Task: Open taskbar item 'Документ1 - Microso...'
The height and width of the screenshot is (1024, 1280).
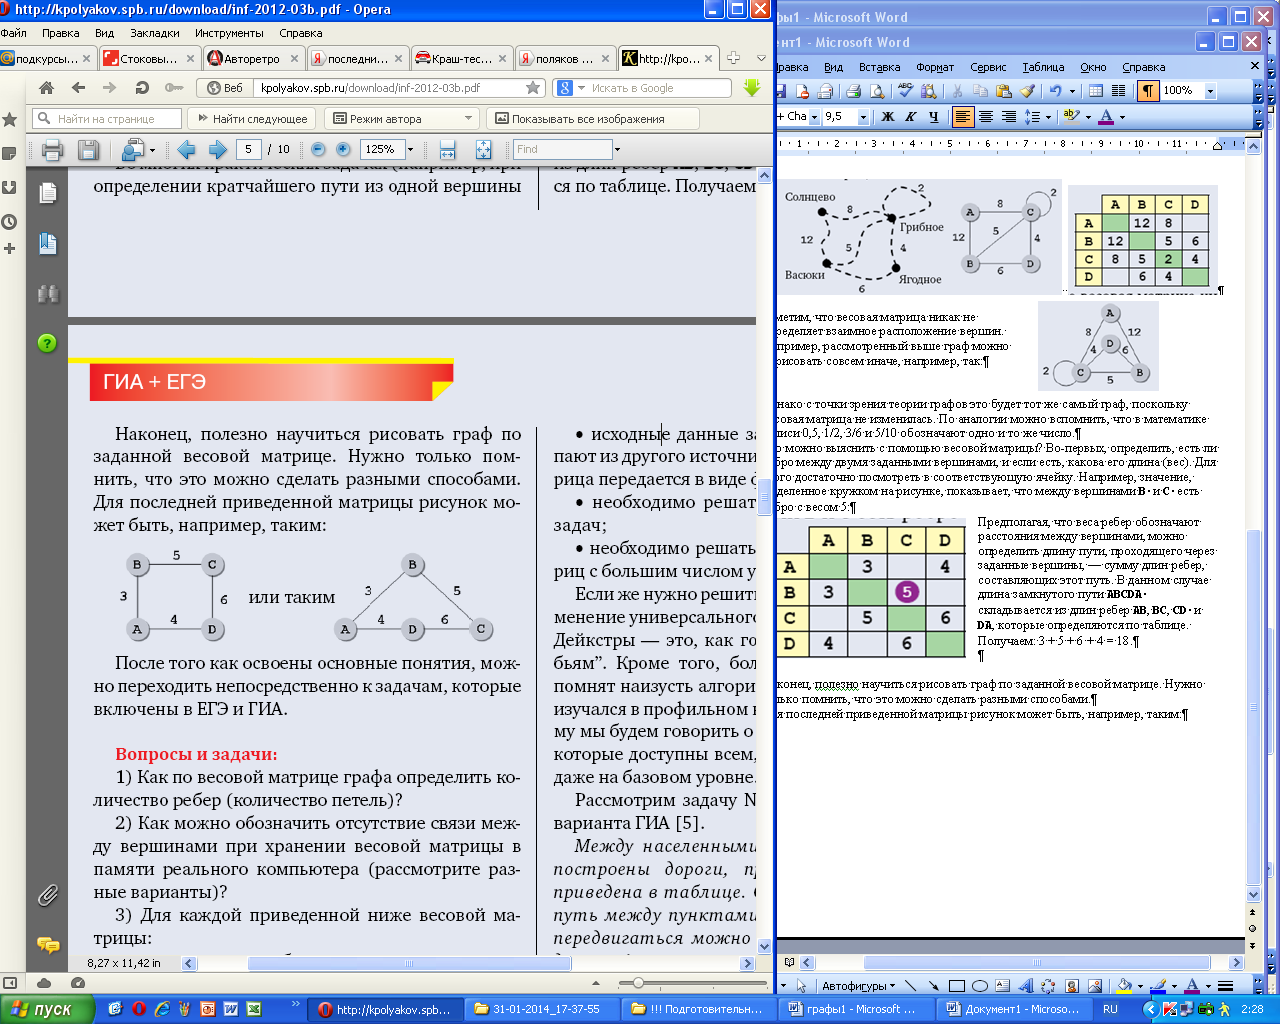Action: tap(1013, 1009)
